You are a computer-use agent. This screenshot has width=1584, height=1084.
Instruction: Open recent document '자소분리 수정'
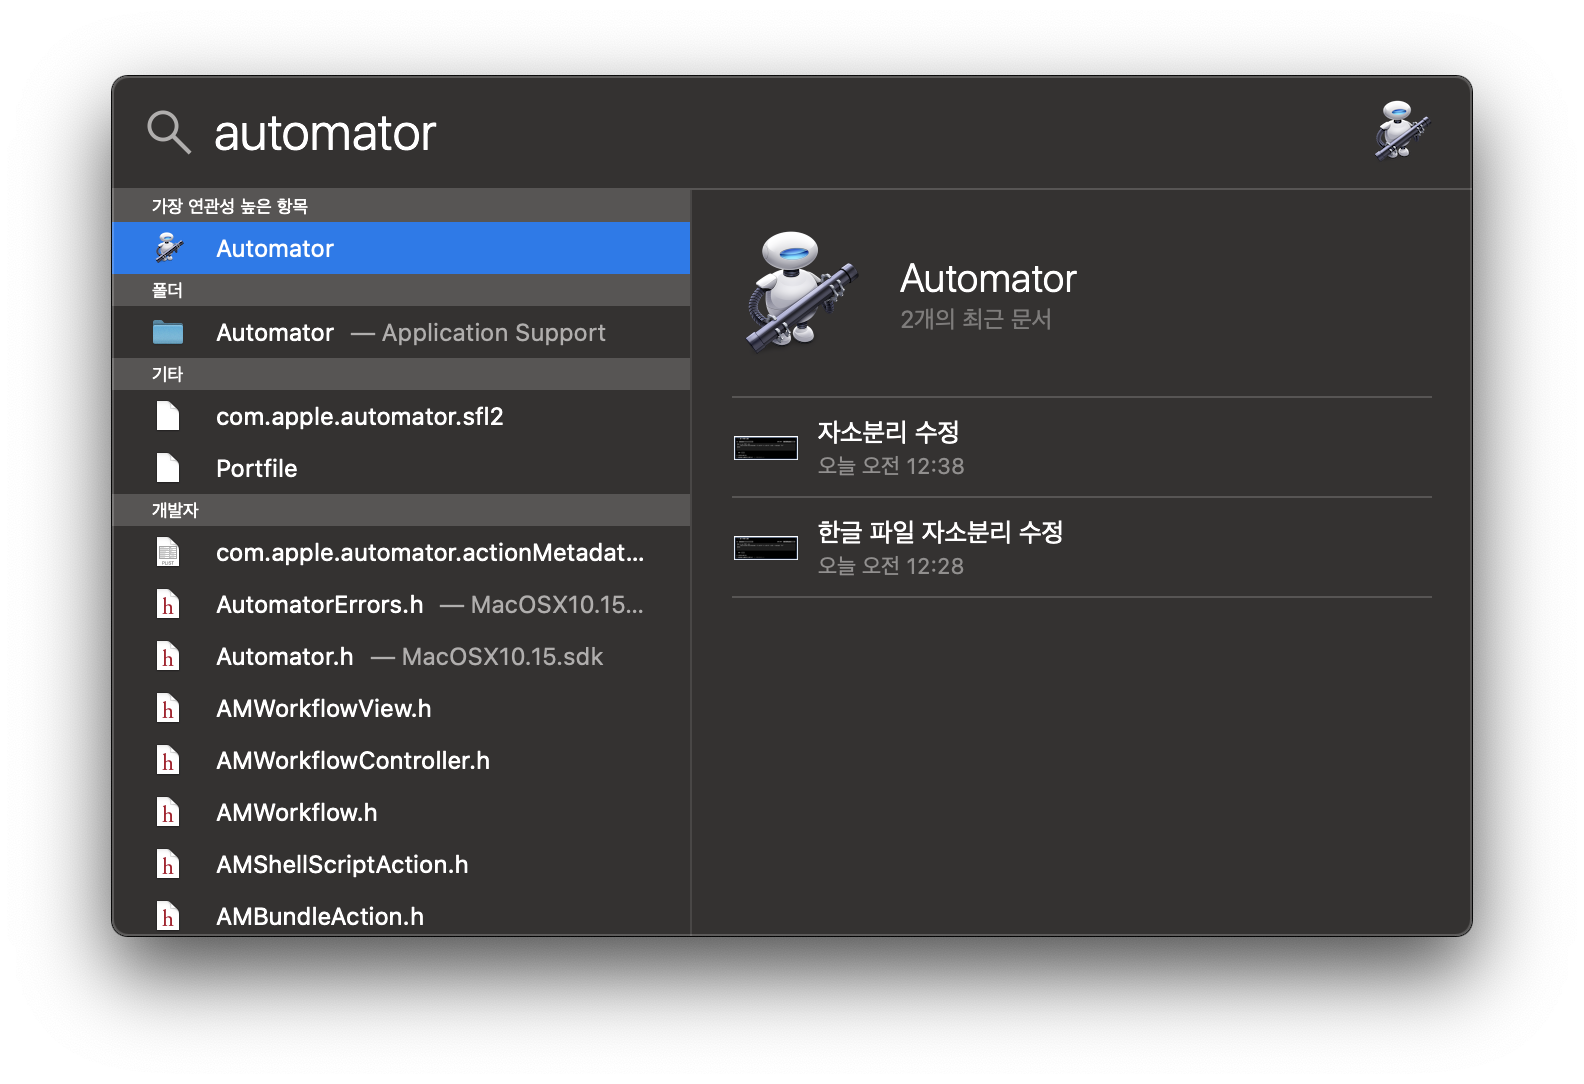(x=1082, y=447)
